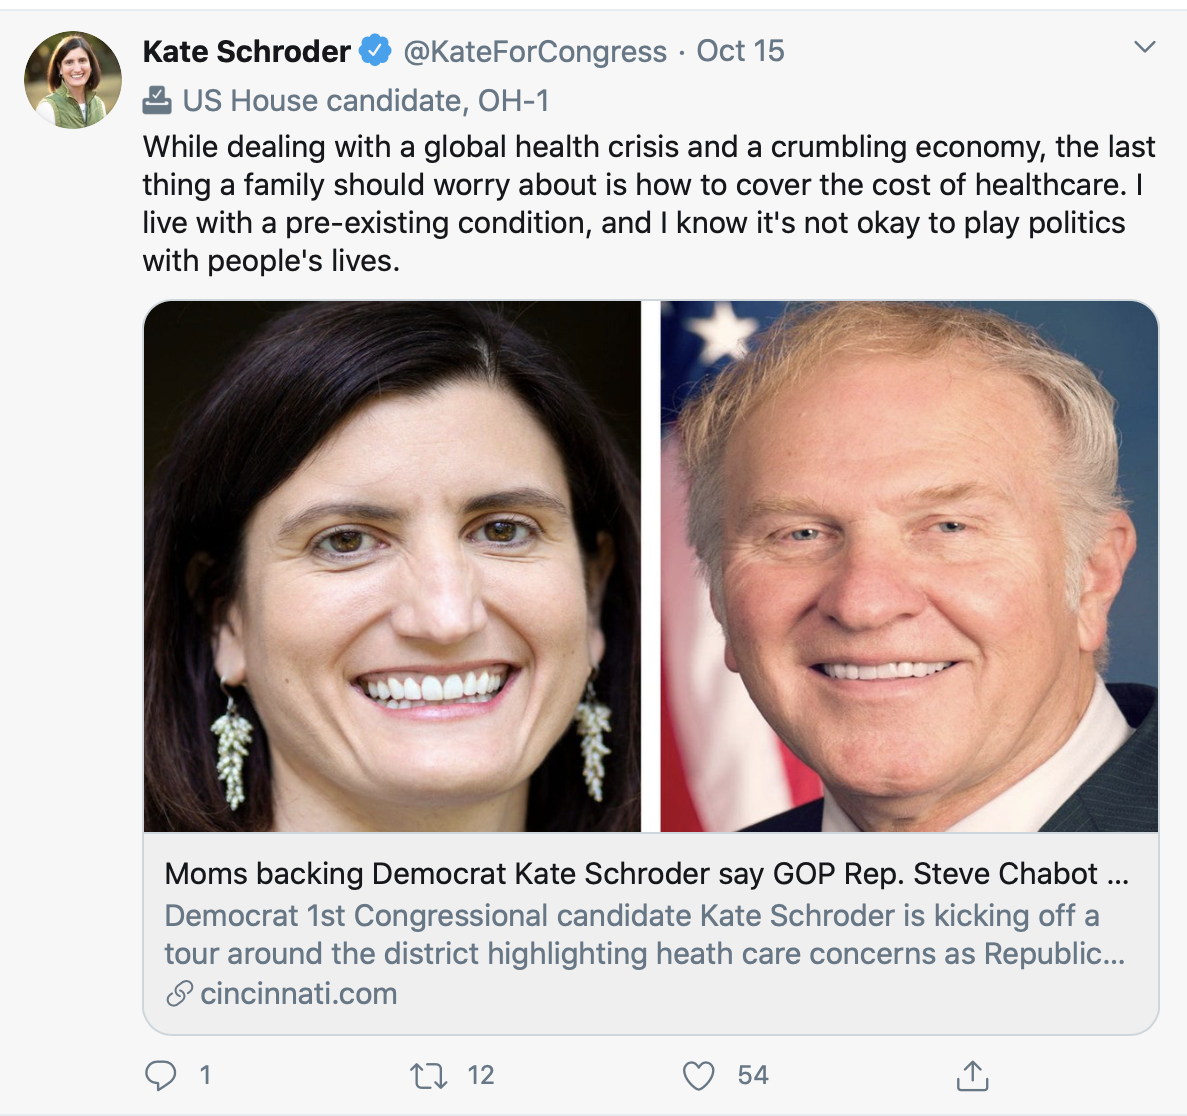Click the US House candidate, OH-1 label
This screenshot has width=1187, height=1116.
tap(365, 101)
